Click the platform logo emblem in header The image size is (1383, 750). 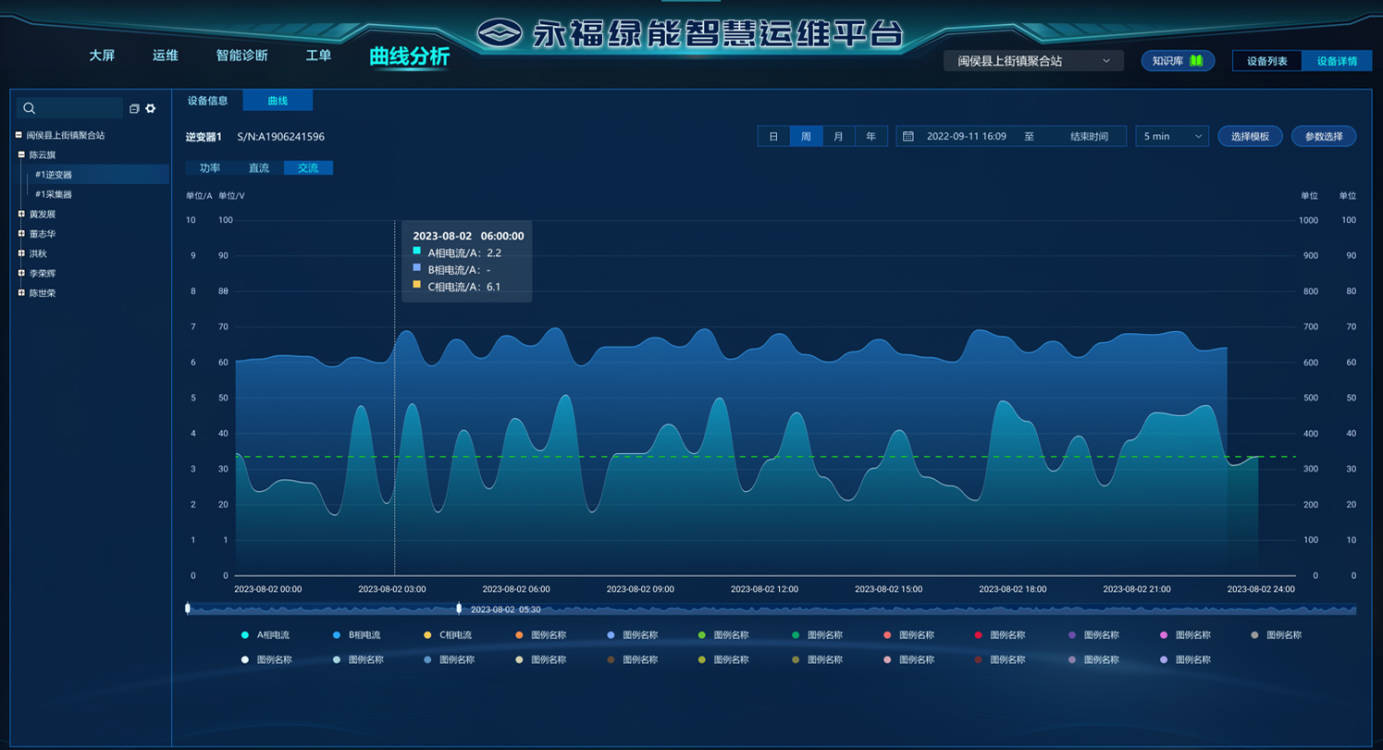500,34
